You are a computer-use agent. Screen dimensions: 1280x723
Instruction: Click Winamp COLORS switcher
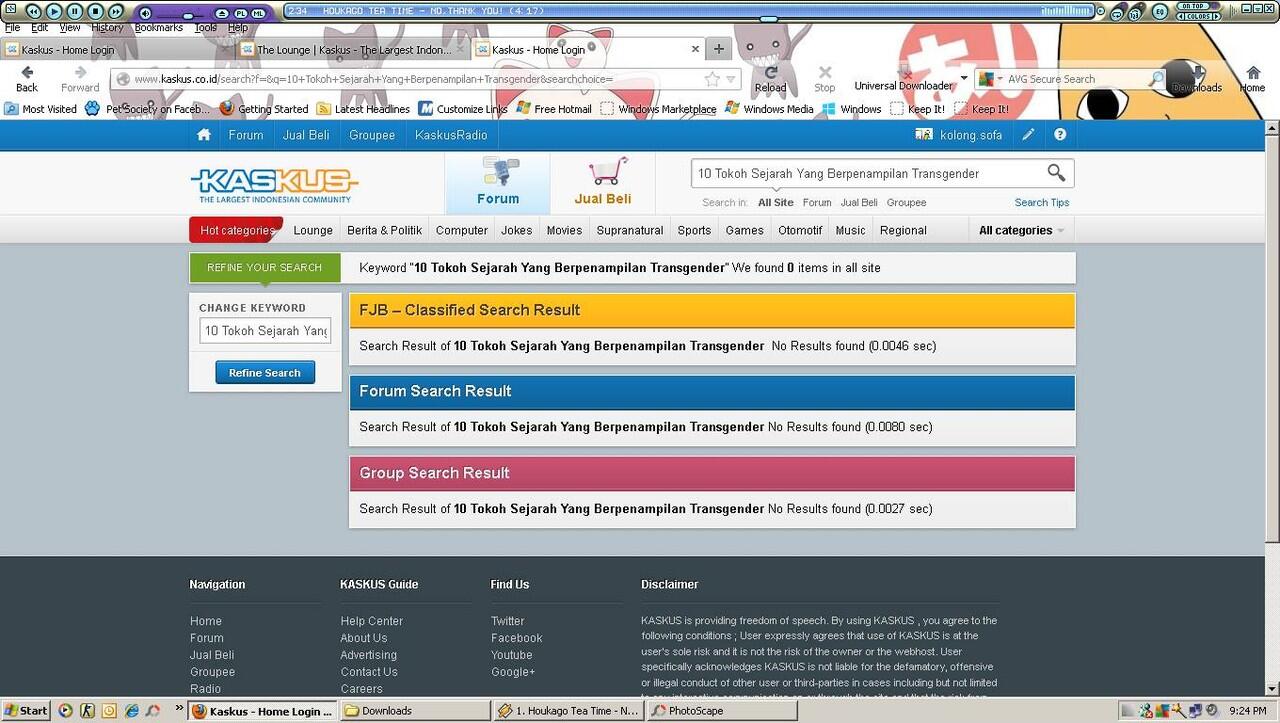pyautogui.click(x=1199, y=16)
